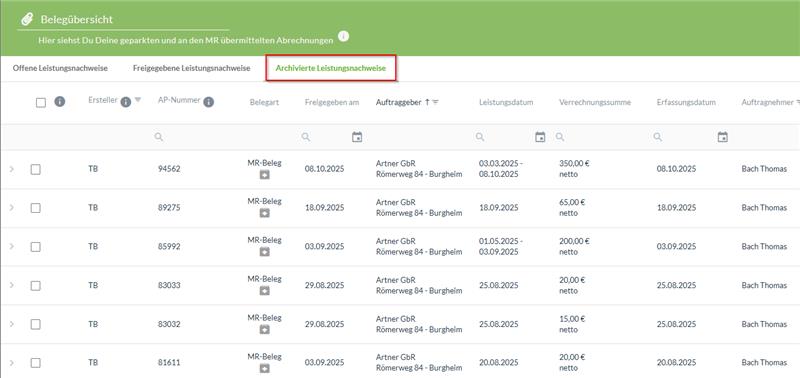Download the MR-Beleg for AP-Nummer 81611
Image resolution: width=800 pixels, height=378 pixels.
264,368
